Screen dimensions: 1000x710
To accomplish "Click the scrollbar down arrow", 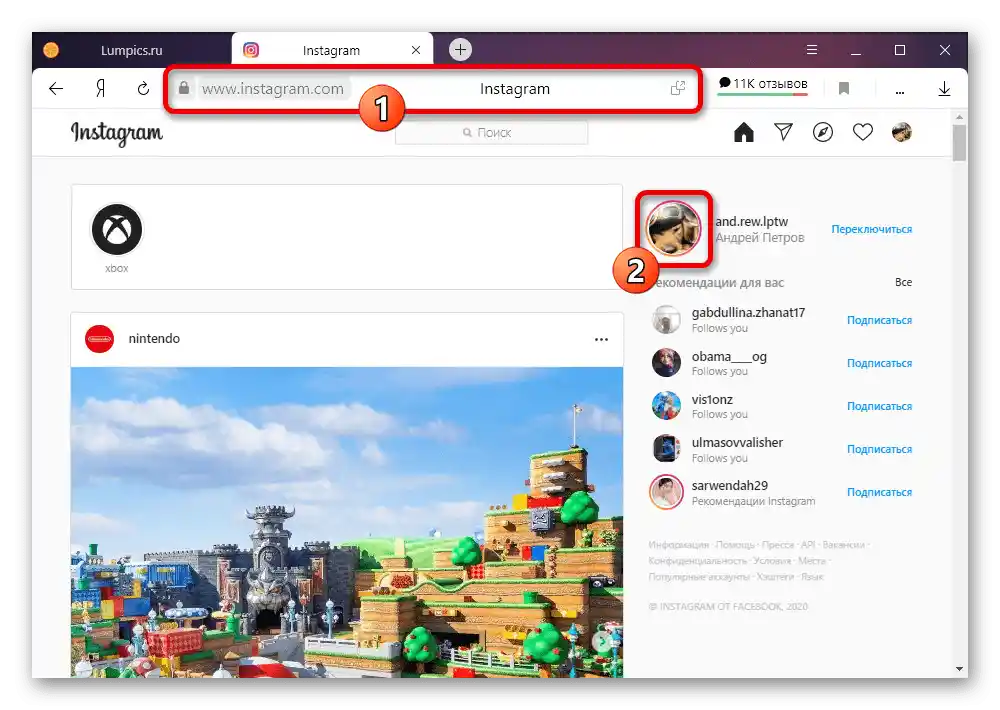I will coord(959,669).
